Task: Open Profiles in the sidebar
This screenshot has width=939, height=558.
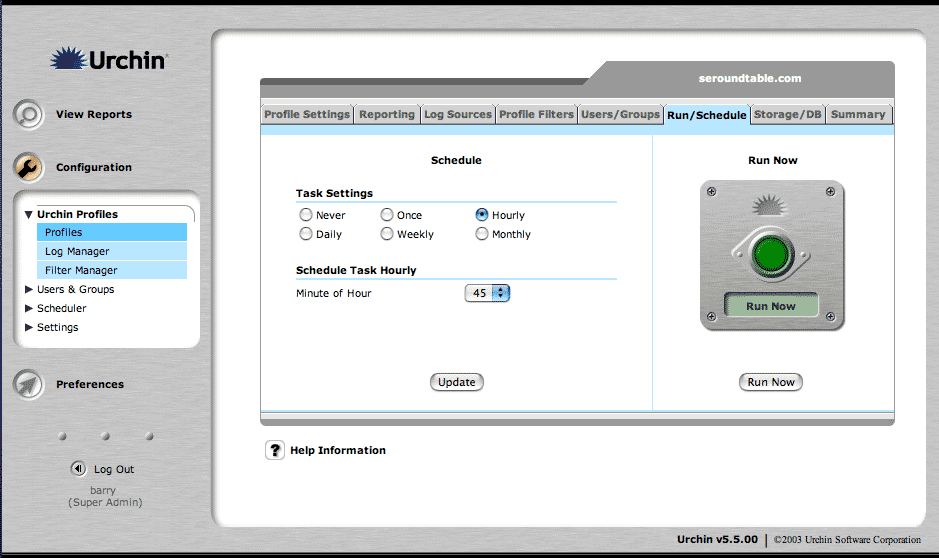Action: pos(112,232)
